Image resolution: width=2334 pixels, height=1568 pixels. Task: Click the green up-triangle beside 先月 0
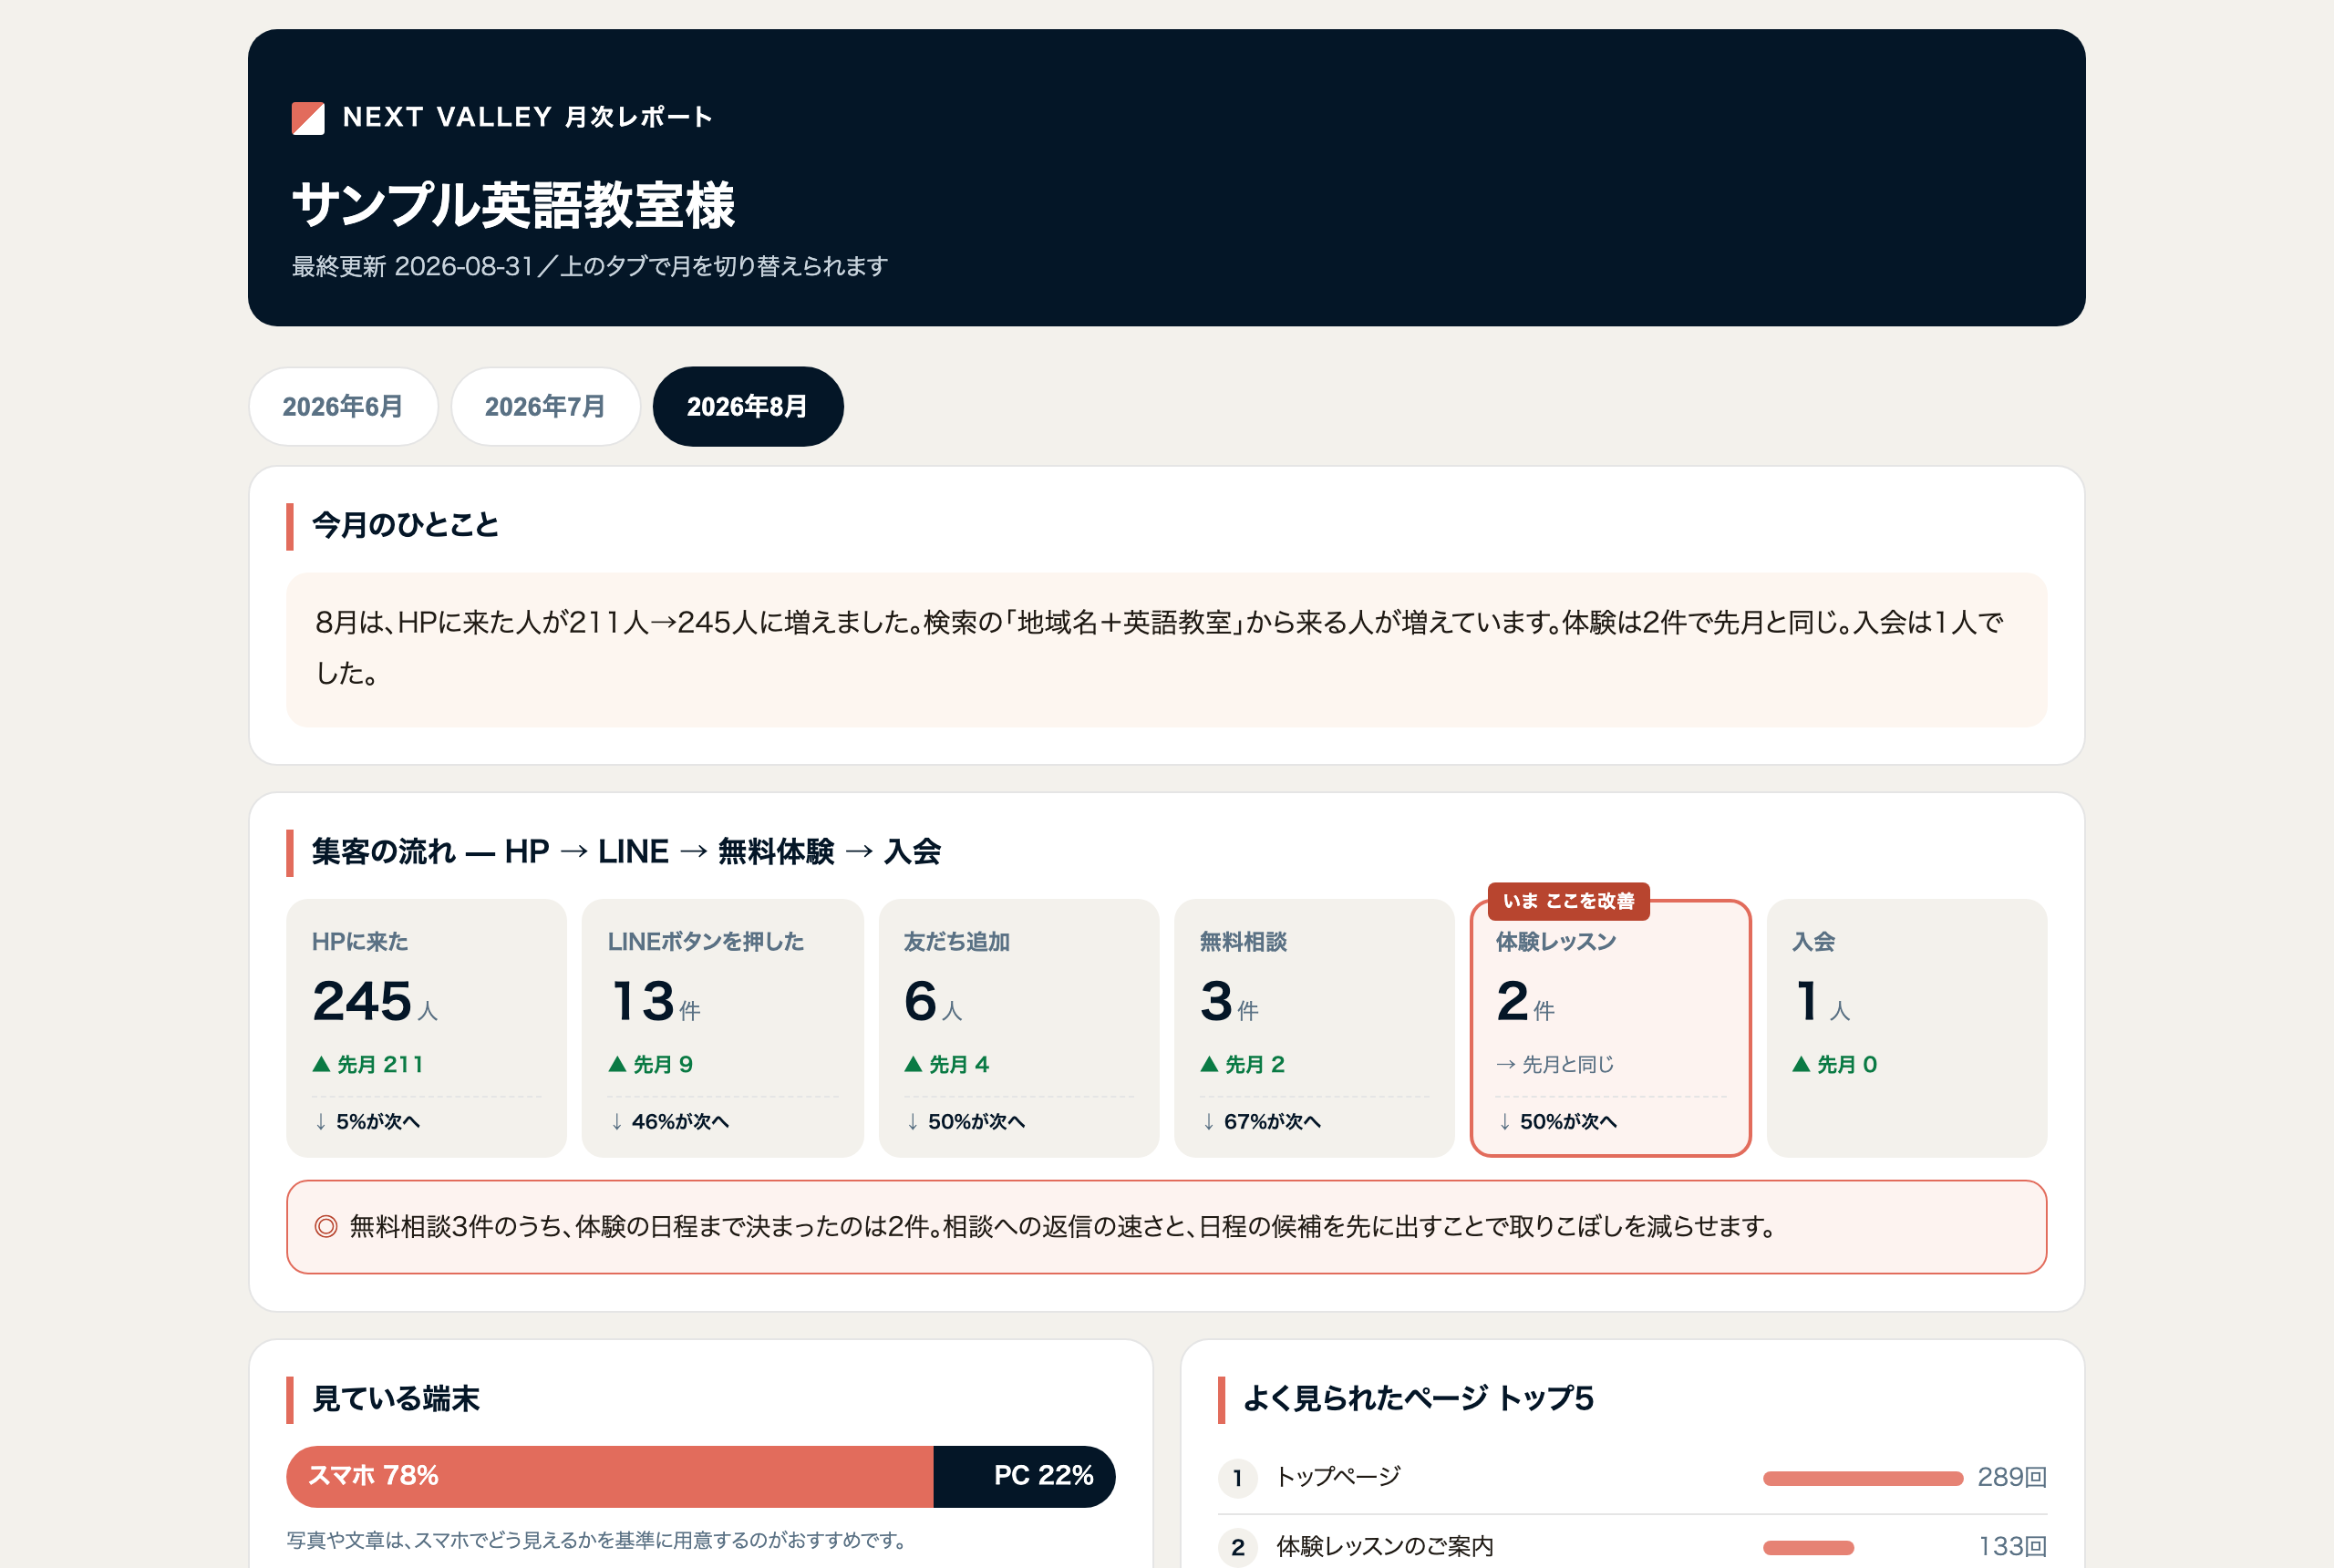click(1801, 1064)
